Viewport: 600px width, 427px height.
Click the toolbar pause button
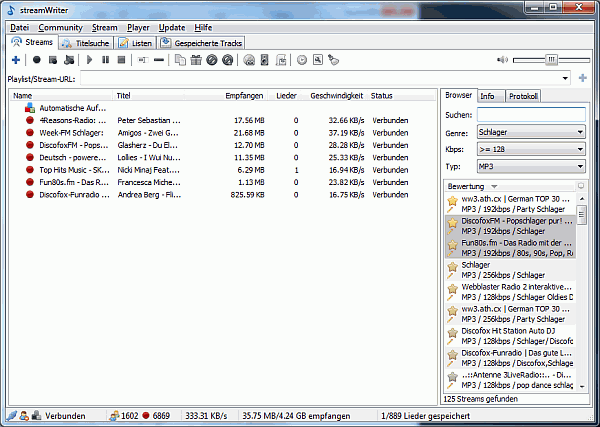(x=106, y=60)
